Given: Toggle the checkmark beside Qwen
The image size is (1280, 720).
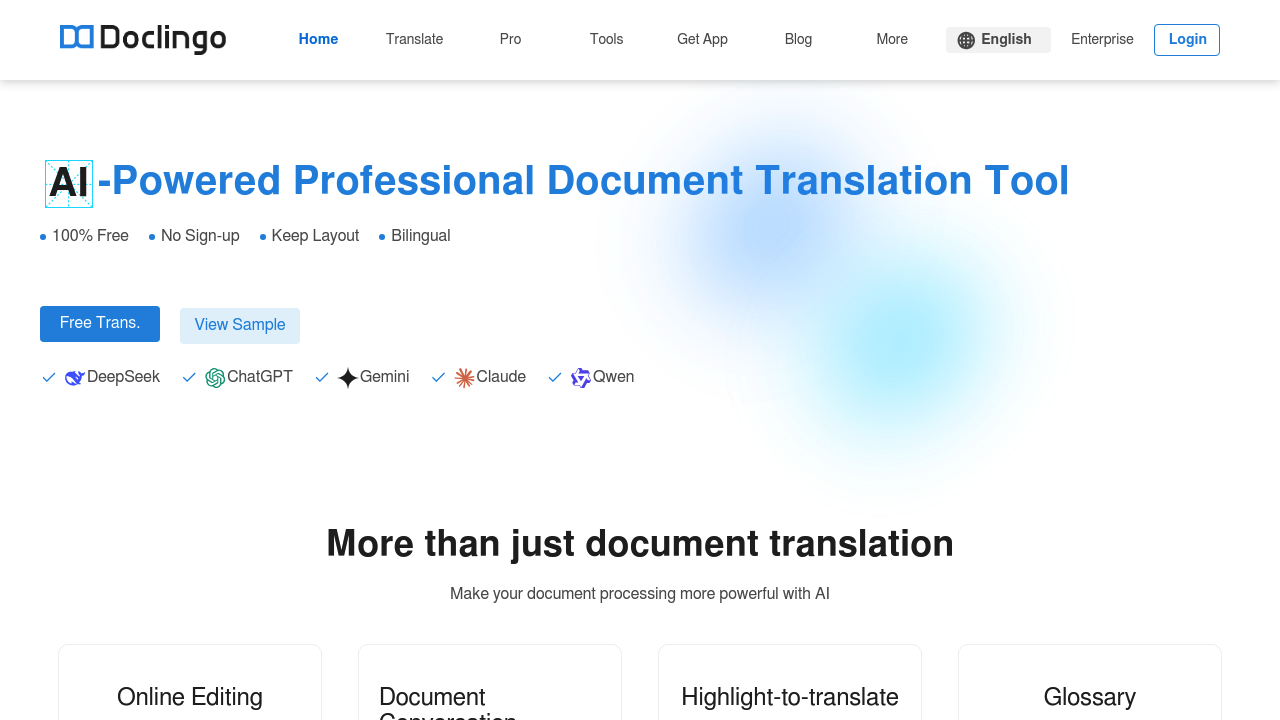Looking at the screenshot, I should [555, 377].
